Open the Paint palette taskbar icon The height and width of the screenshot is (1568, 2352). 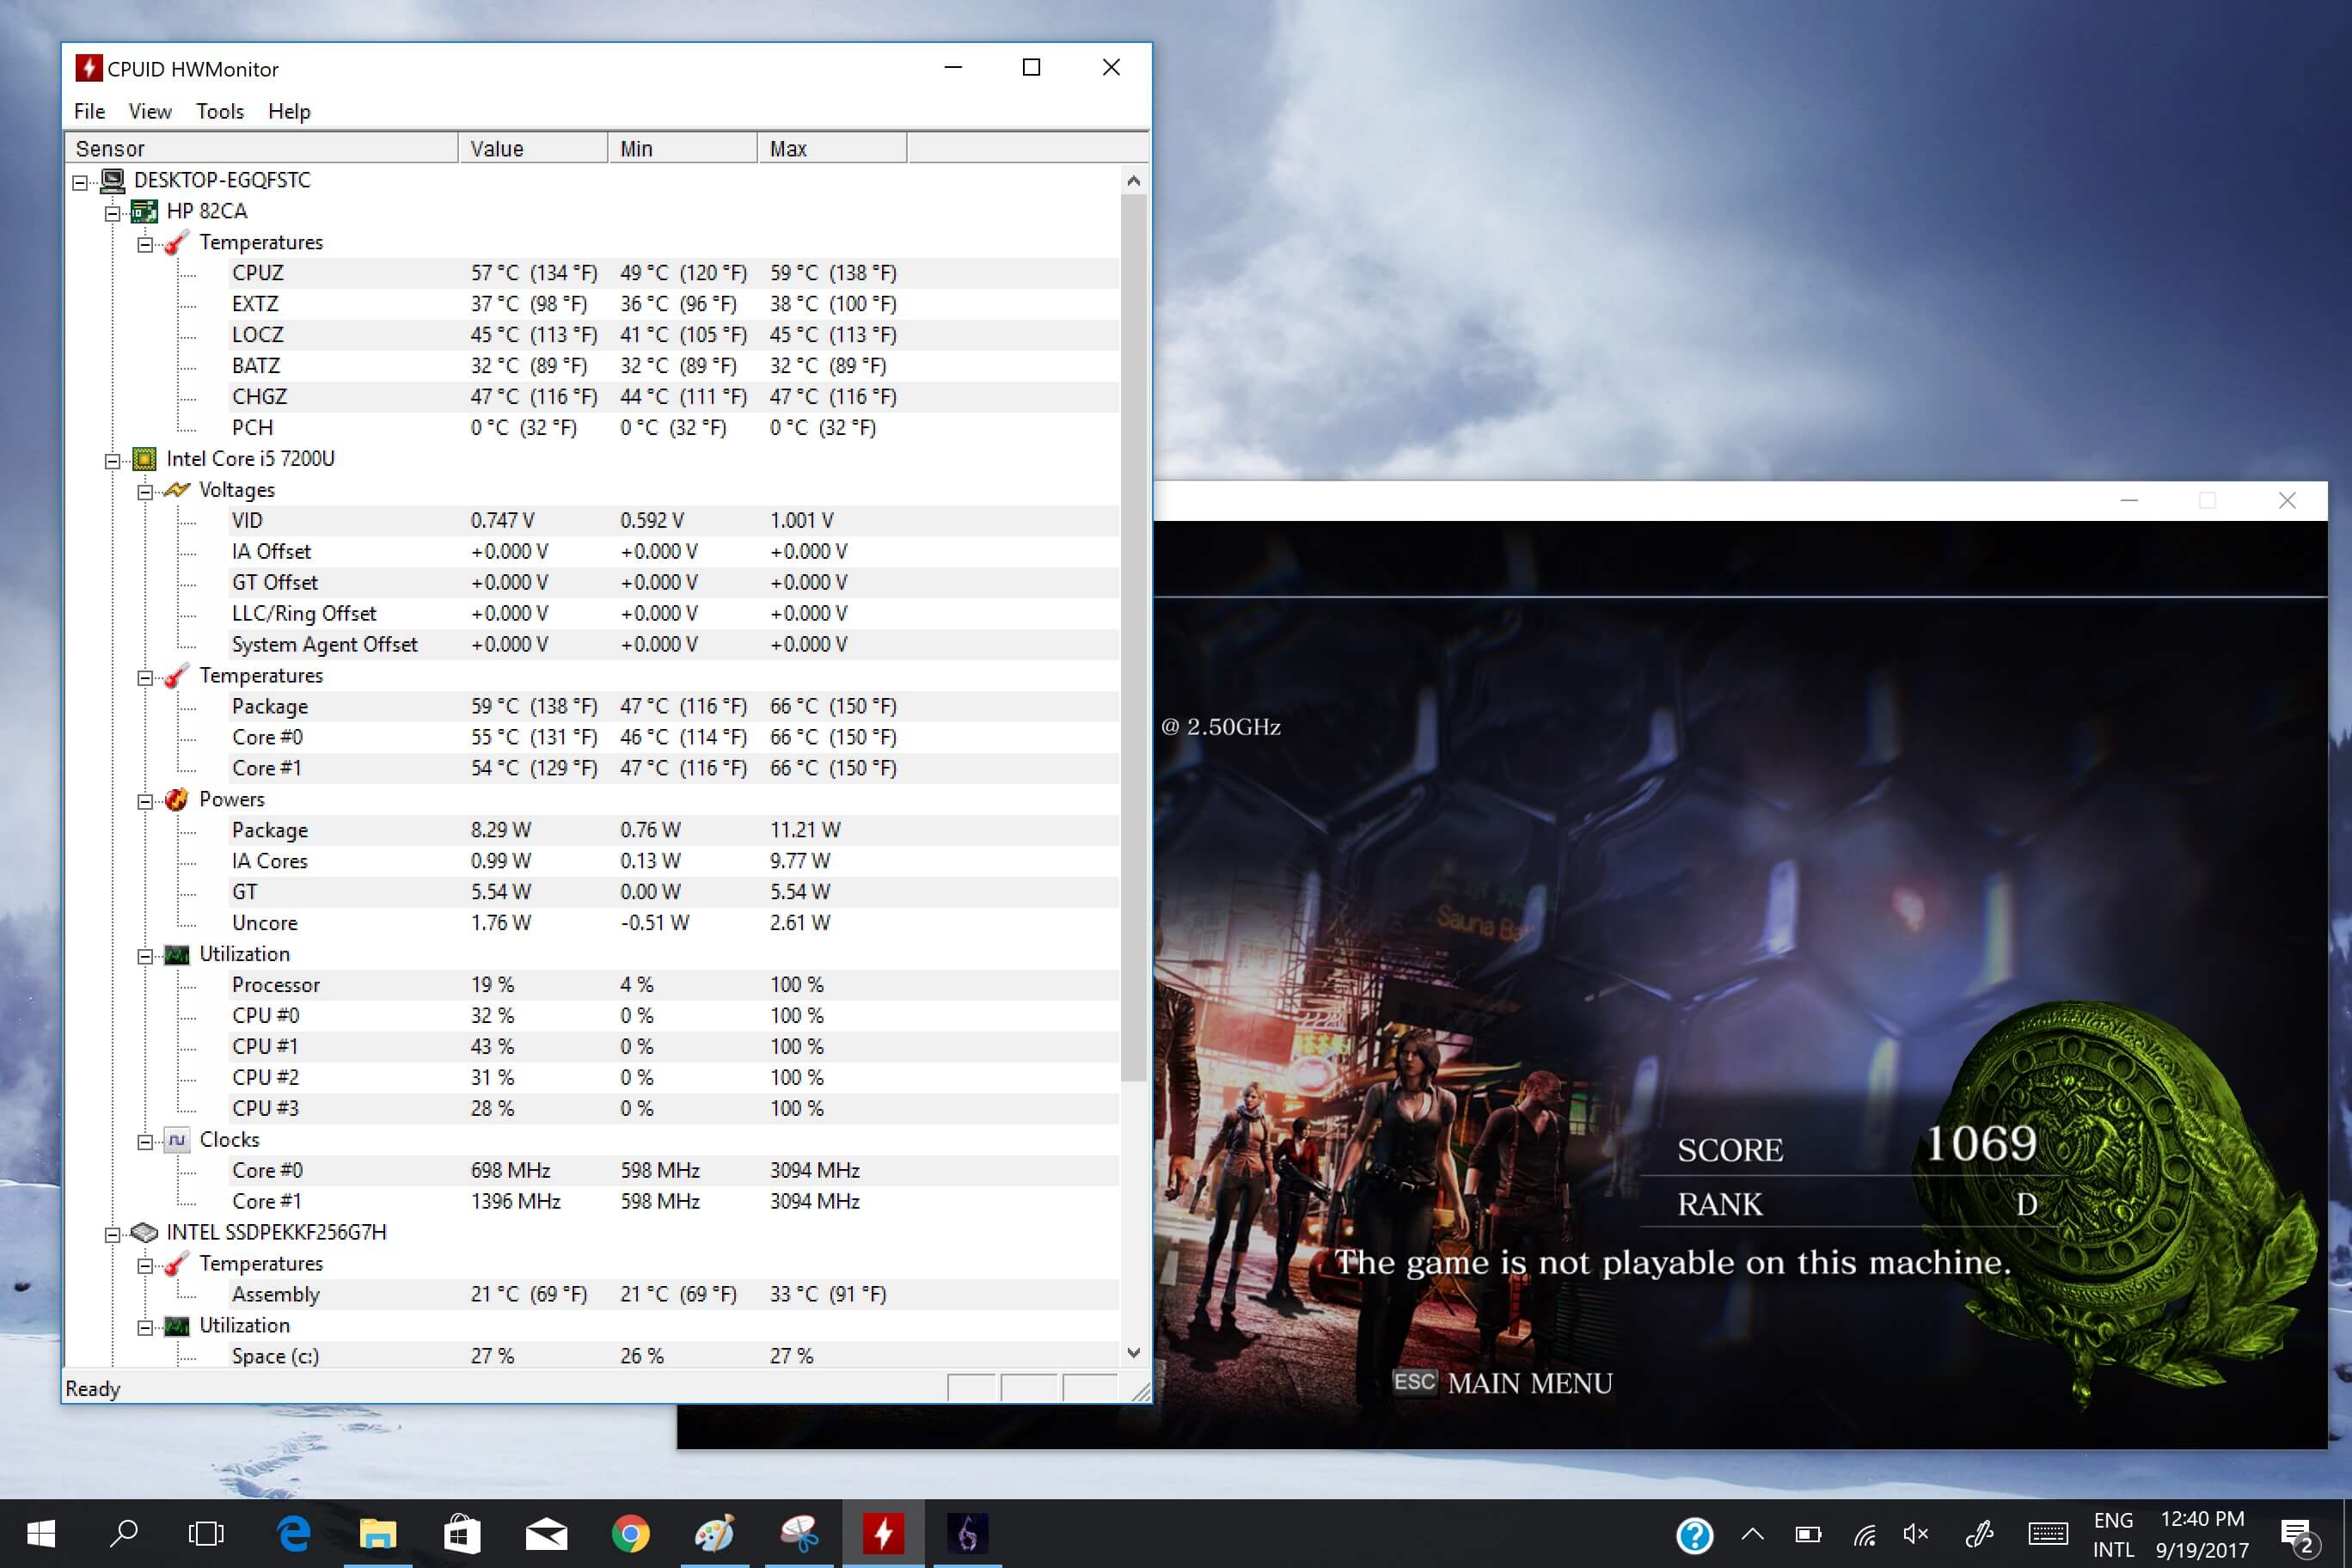(714, 1534)
